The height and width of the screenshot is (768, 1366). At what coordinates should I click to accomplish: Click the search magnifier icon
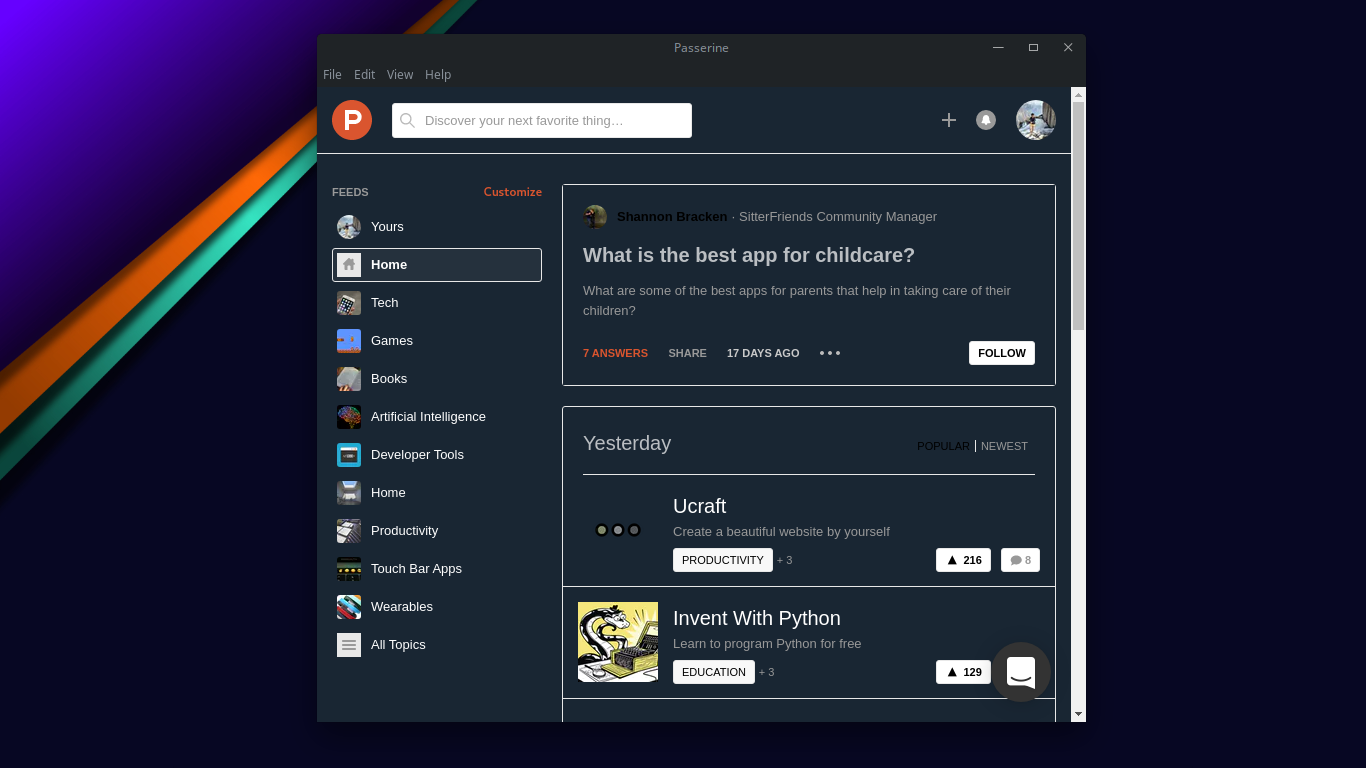[x=407, y=120]
